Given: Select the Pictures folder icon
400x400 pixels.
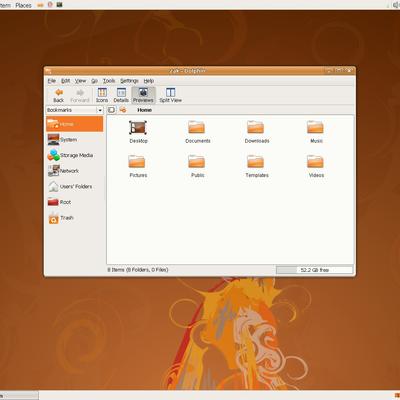Looking at the screenshot, I should click(137, 162).
